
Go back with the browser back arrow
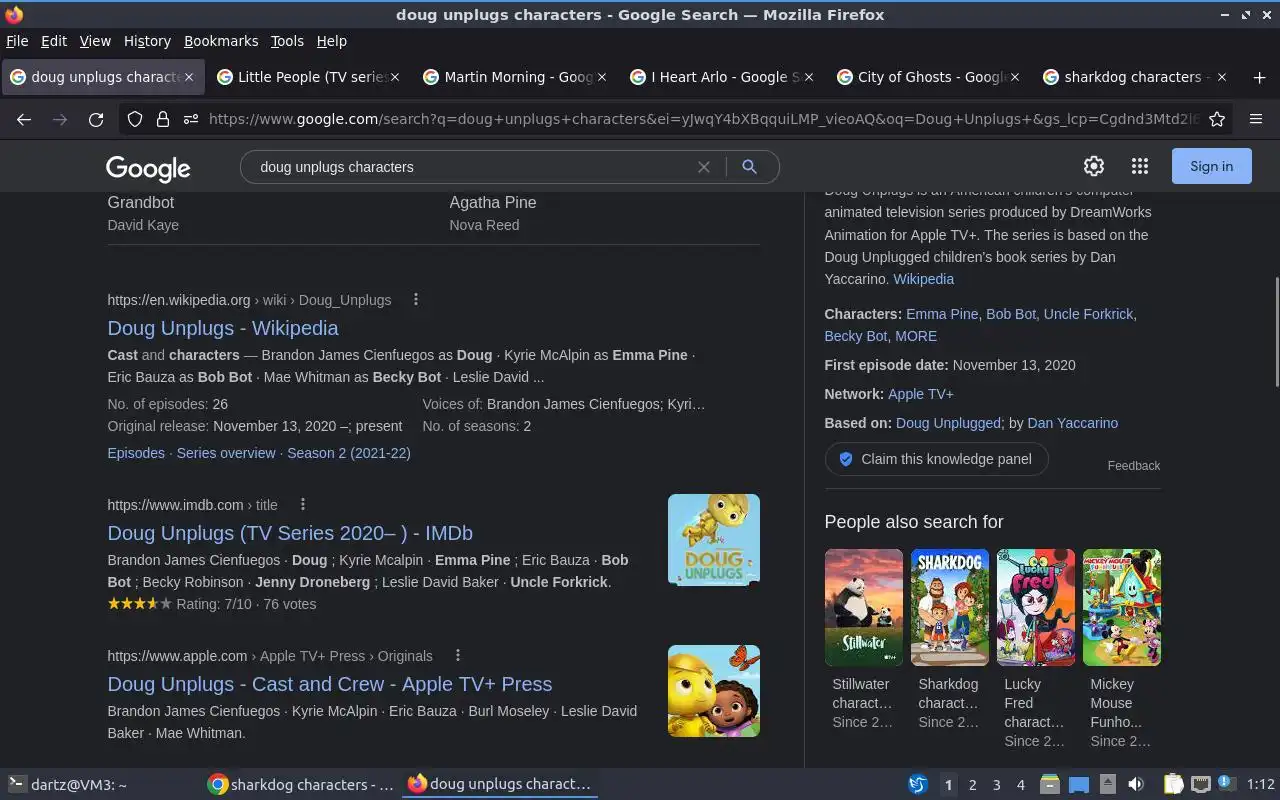[24, 119]
